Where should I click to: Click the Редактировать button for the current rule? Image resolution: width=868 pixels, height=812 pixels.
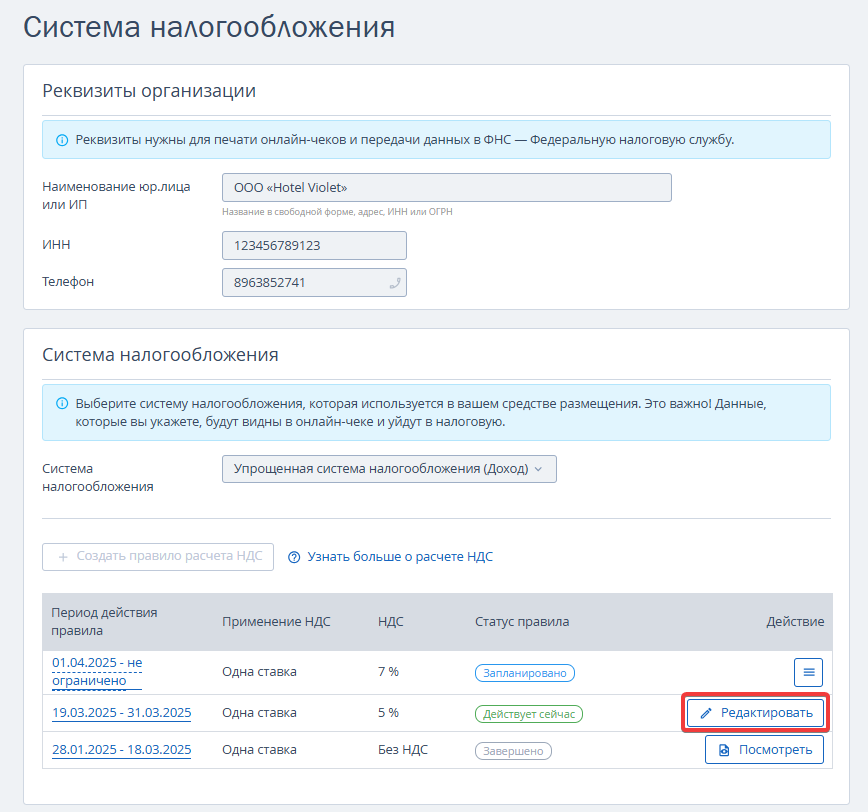(756, 713)
